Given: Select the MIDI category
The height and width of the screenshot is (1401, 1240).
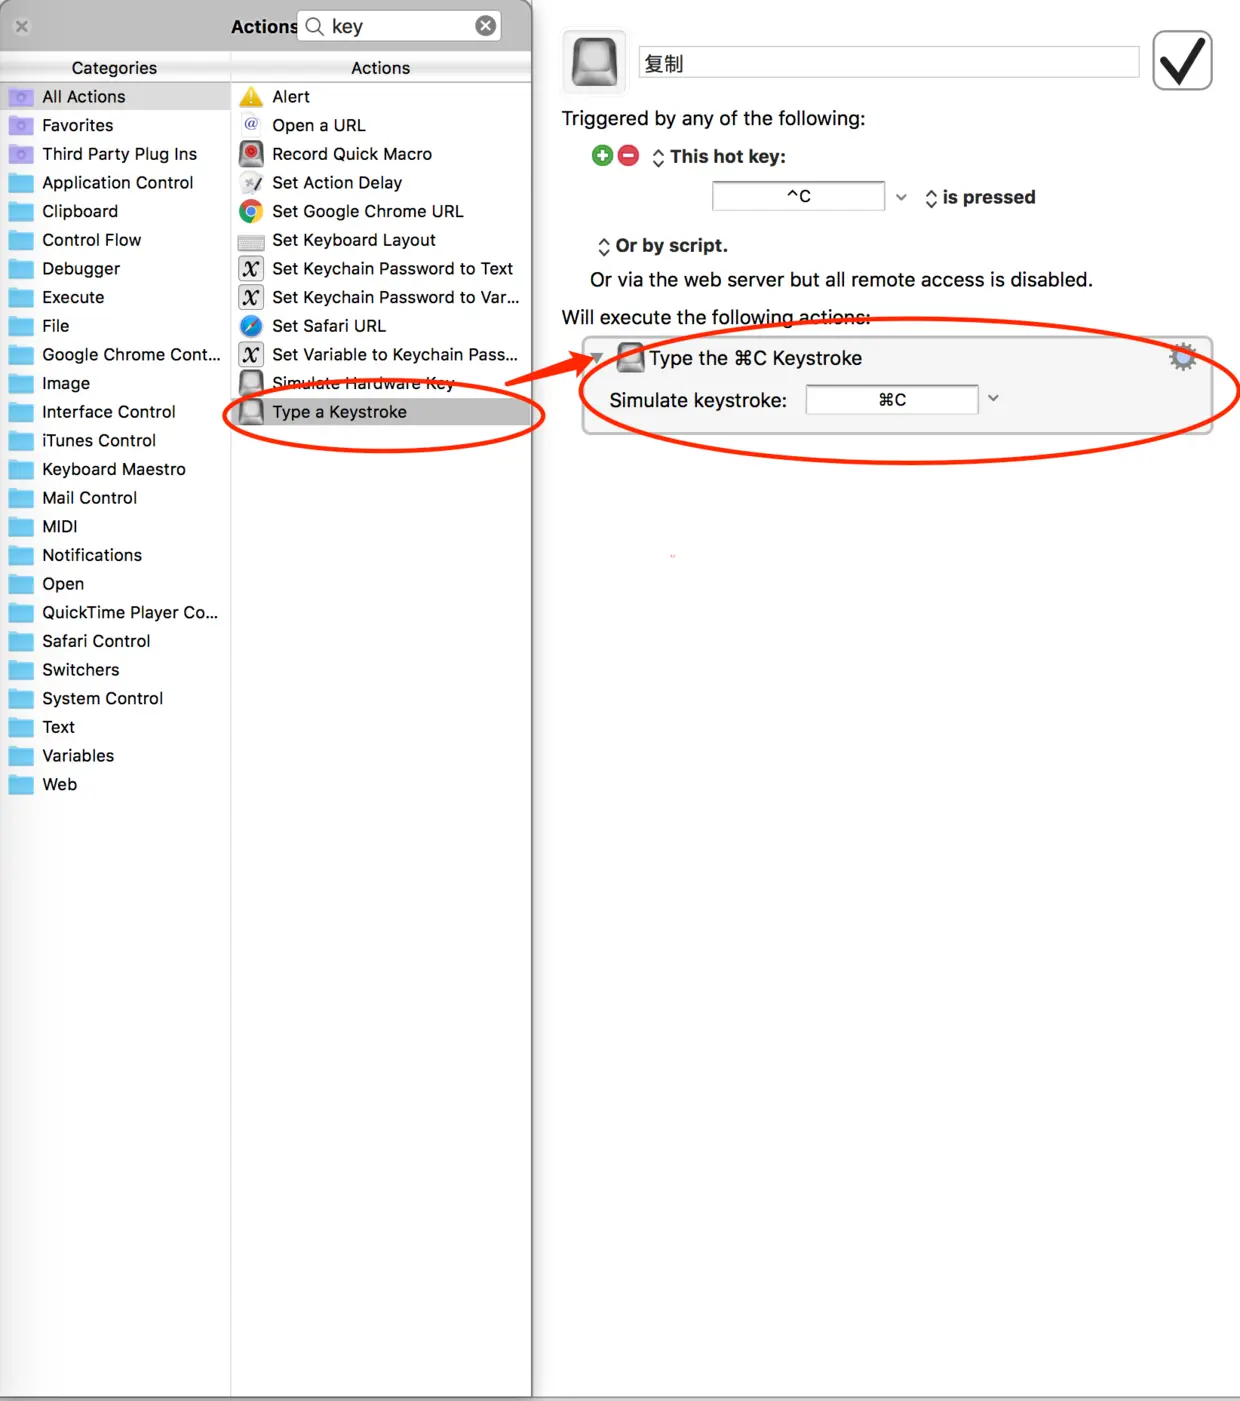Looking at the screenshot, I should (x=116, y=527).
